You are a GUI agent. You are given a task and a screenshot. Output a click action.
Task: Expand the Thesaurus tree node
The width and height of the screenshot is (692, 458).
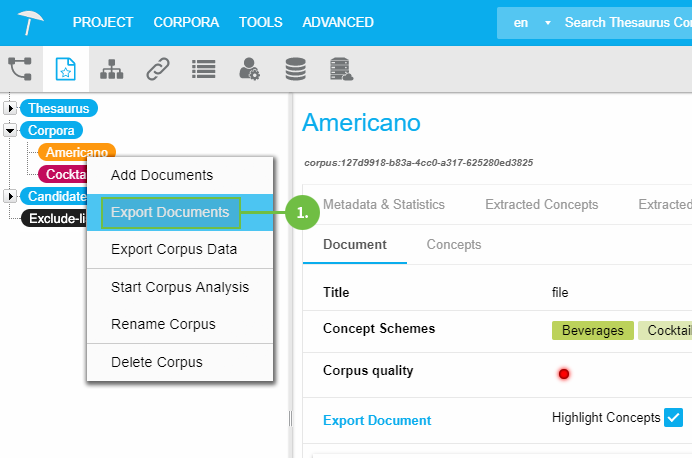pyautogui.click(x=11, y=108)
